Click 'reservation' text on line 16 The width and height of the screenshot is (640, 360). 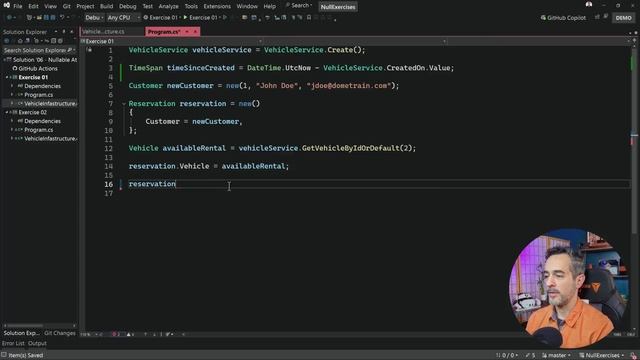[152, 184]
